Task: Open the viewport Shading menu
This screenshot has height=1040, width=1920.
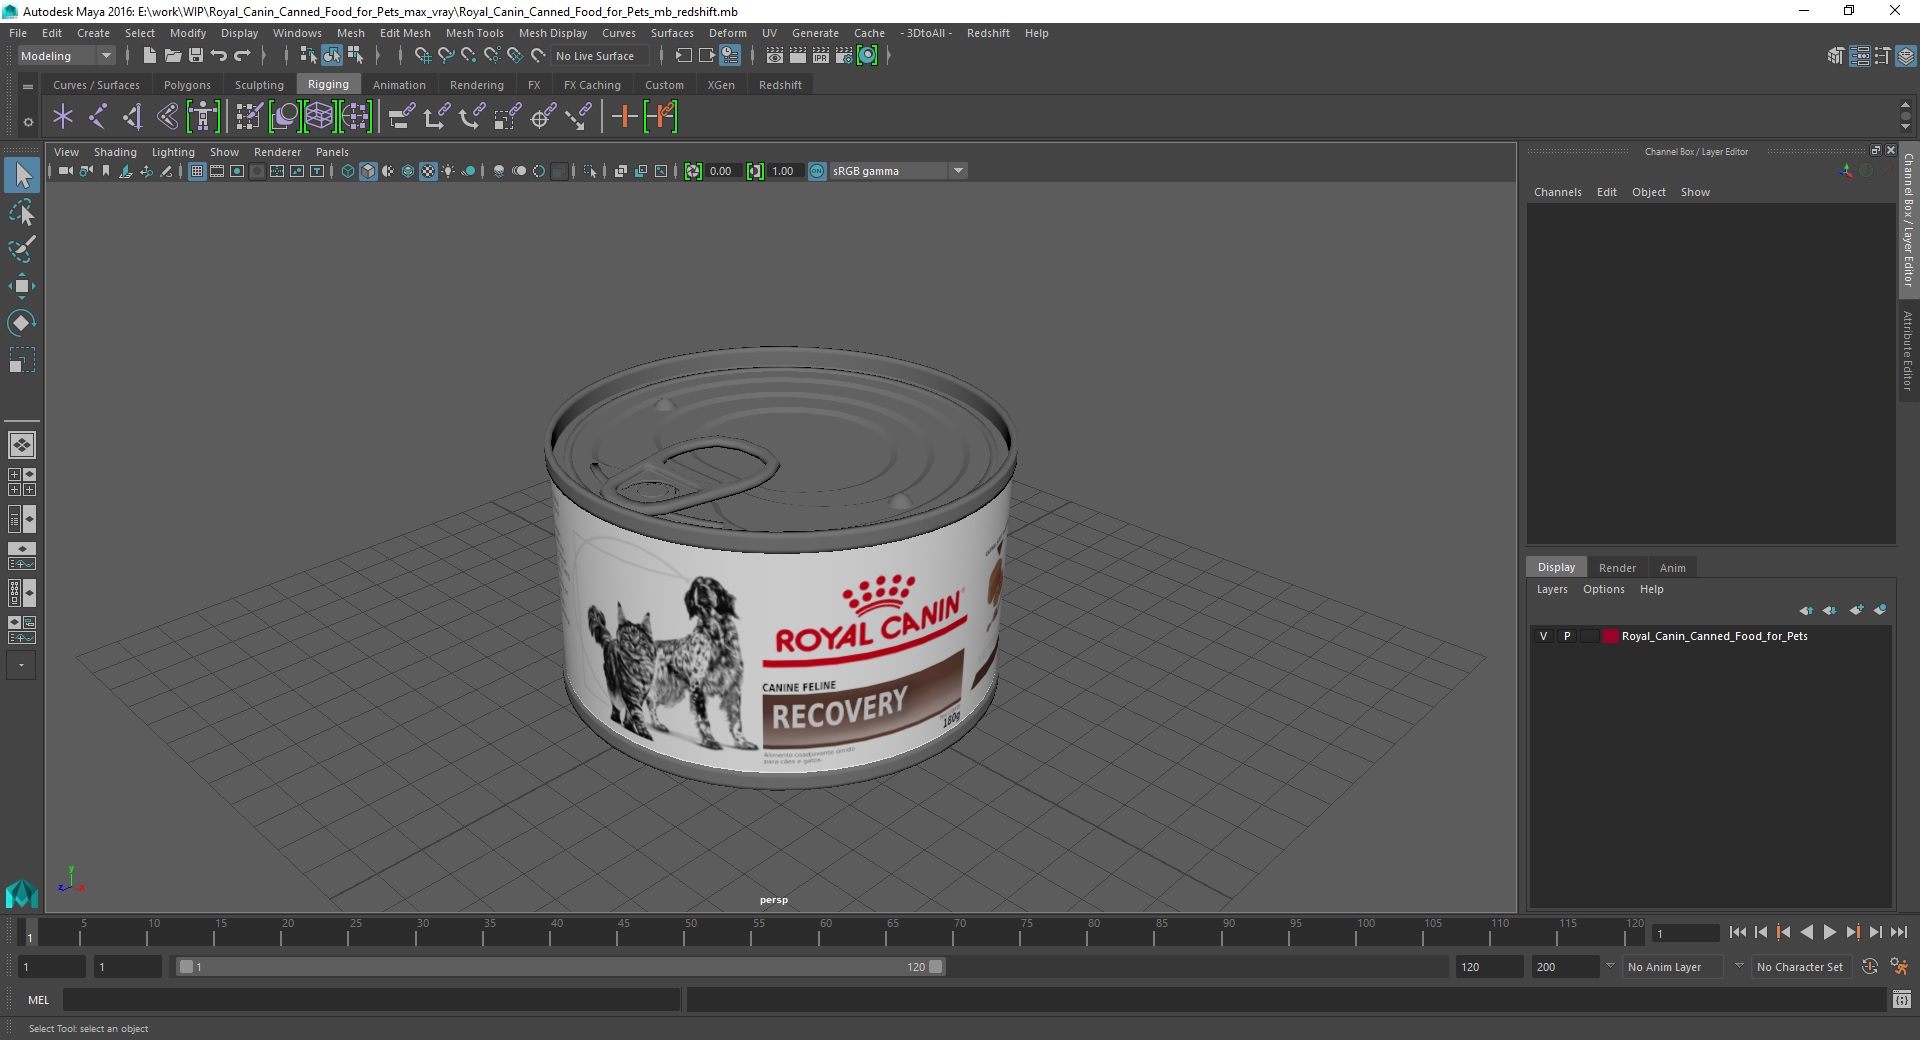Action: (x=115, y=152)
